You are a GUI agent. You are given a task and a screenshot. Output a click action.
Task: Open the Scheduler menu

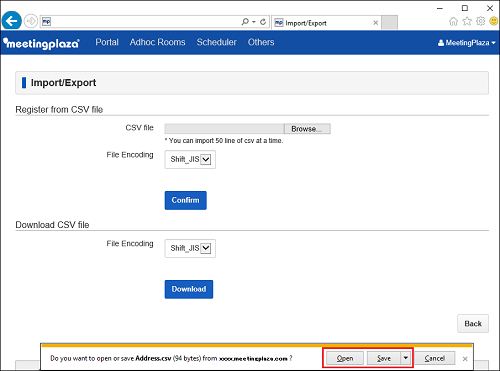pos(216,42)
